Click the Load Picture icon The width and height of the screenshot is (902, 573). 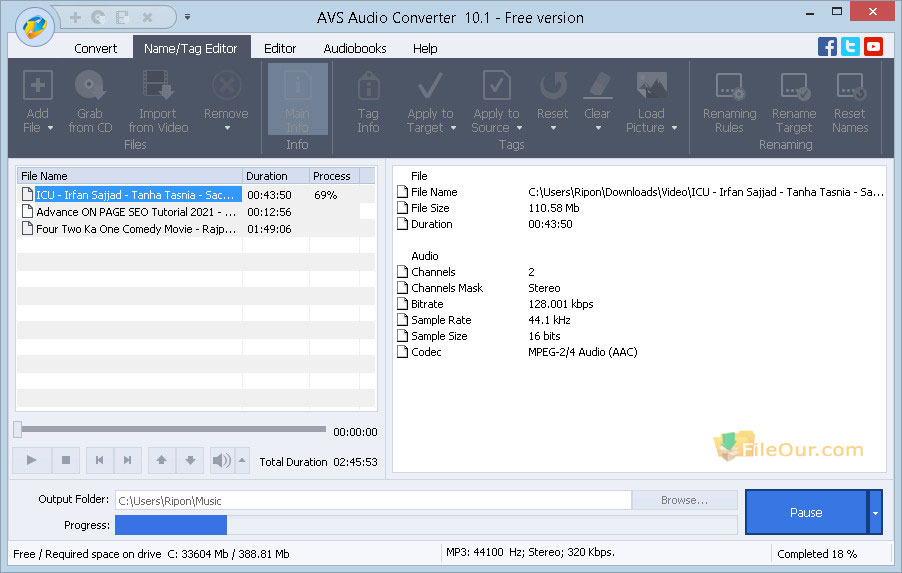click(651, 86)
